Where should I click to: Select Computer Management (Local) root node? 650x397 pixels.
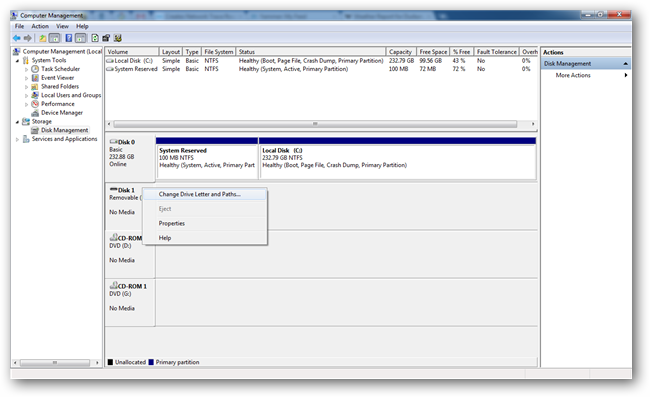coord(62,51)
